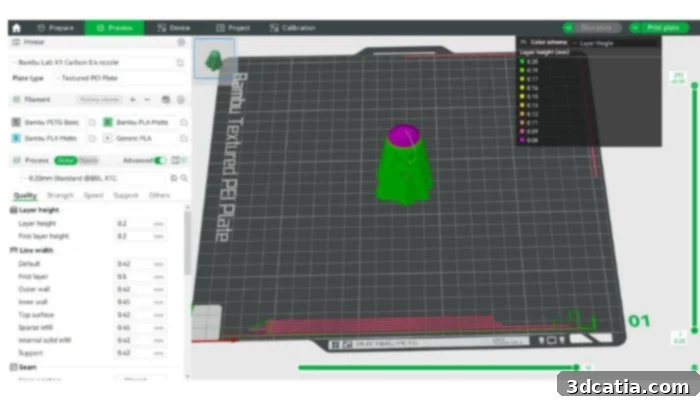700x400 pixels.
Task: Remove a filament with minus icon
Action: click(x=147, y=100)
